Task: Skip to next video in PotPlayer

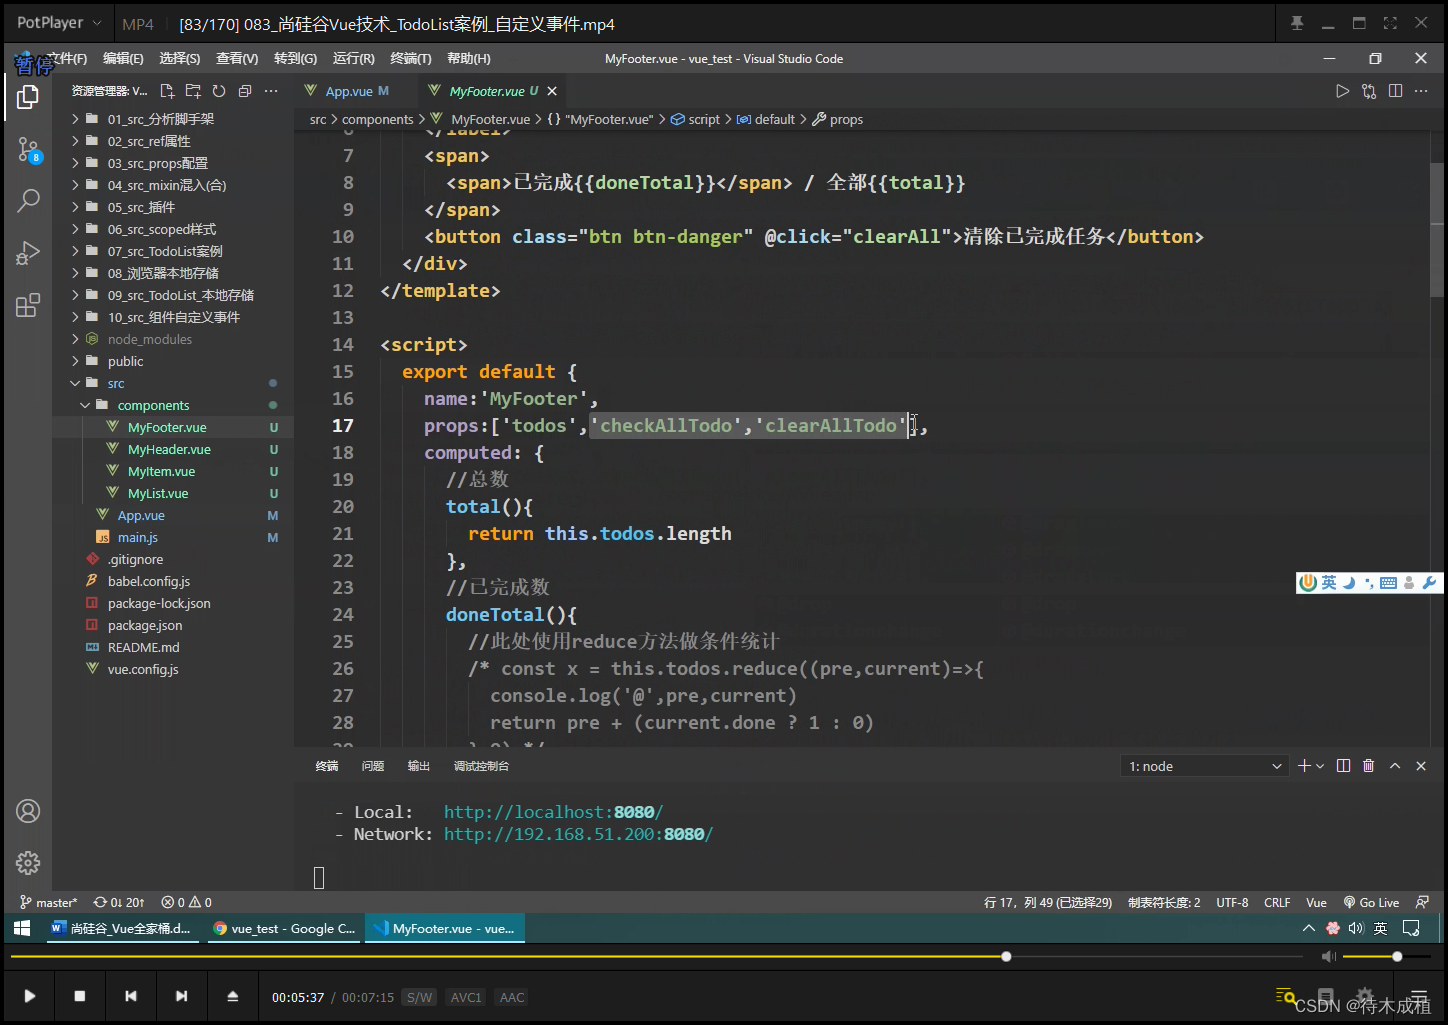Action: [x=181, y=996]
